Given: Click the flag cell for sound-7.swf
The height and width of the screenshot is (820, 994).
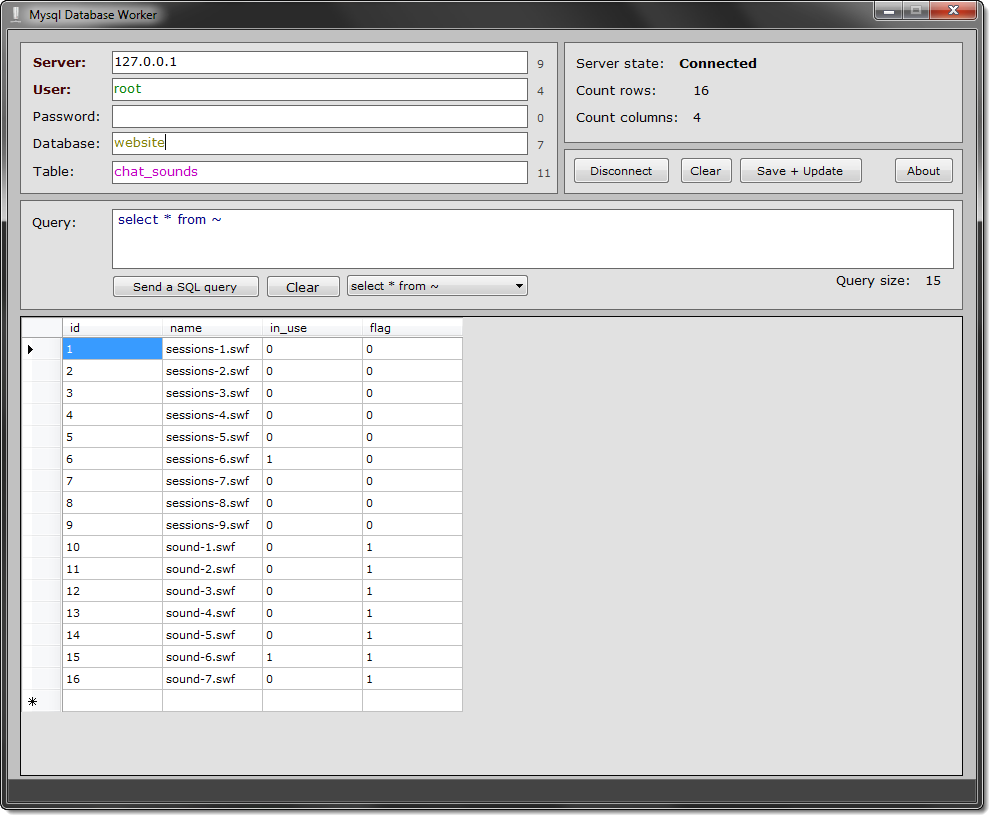Looking at the screenshot, I should point(411,679).
